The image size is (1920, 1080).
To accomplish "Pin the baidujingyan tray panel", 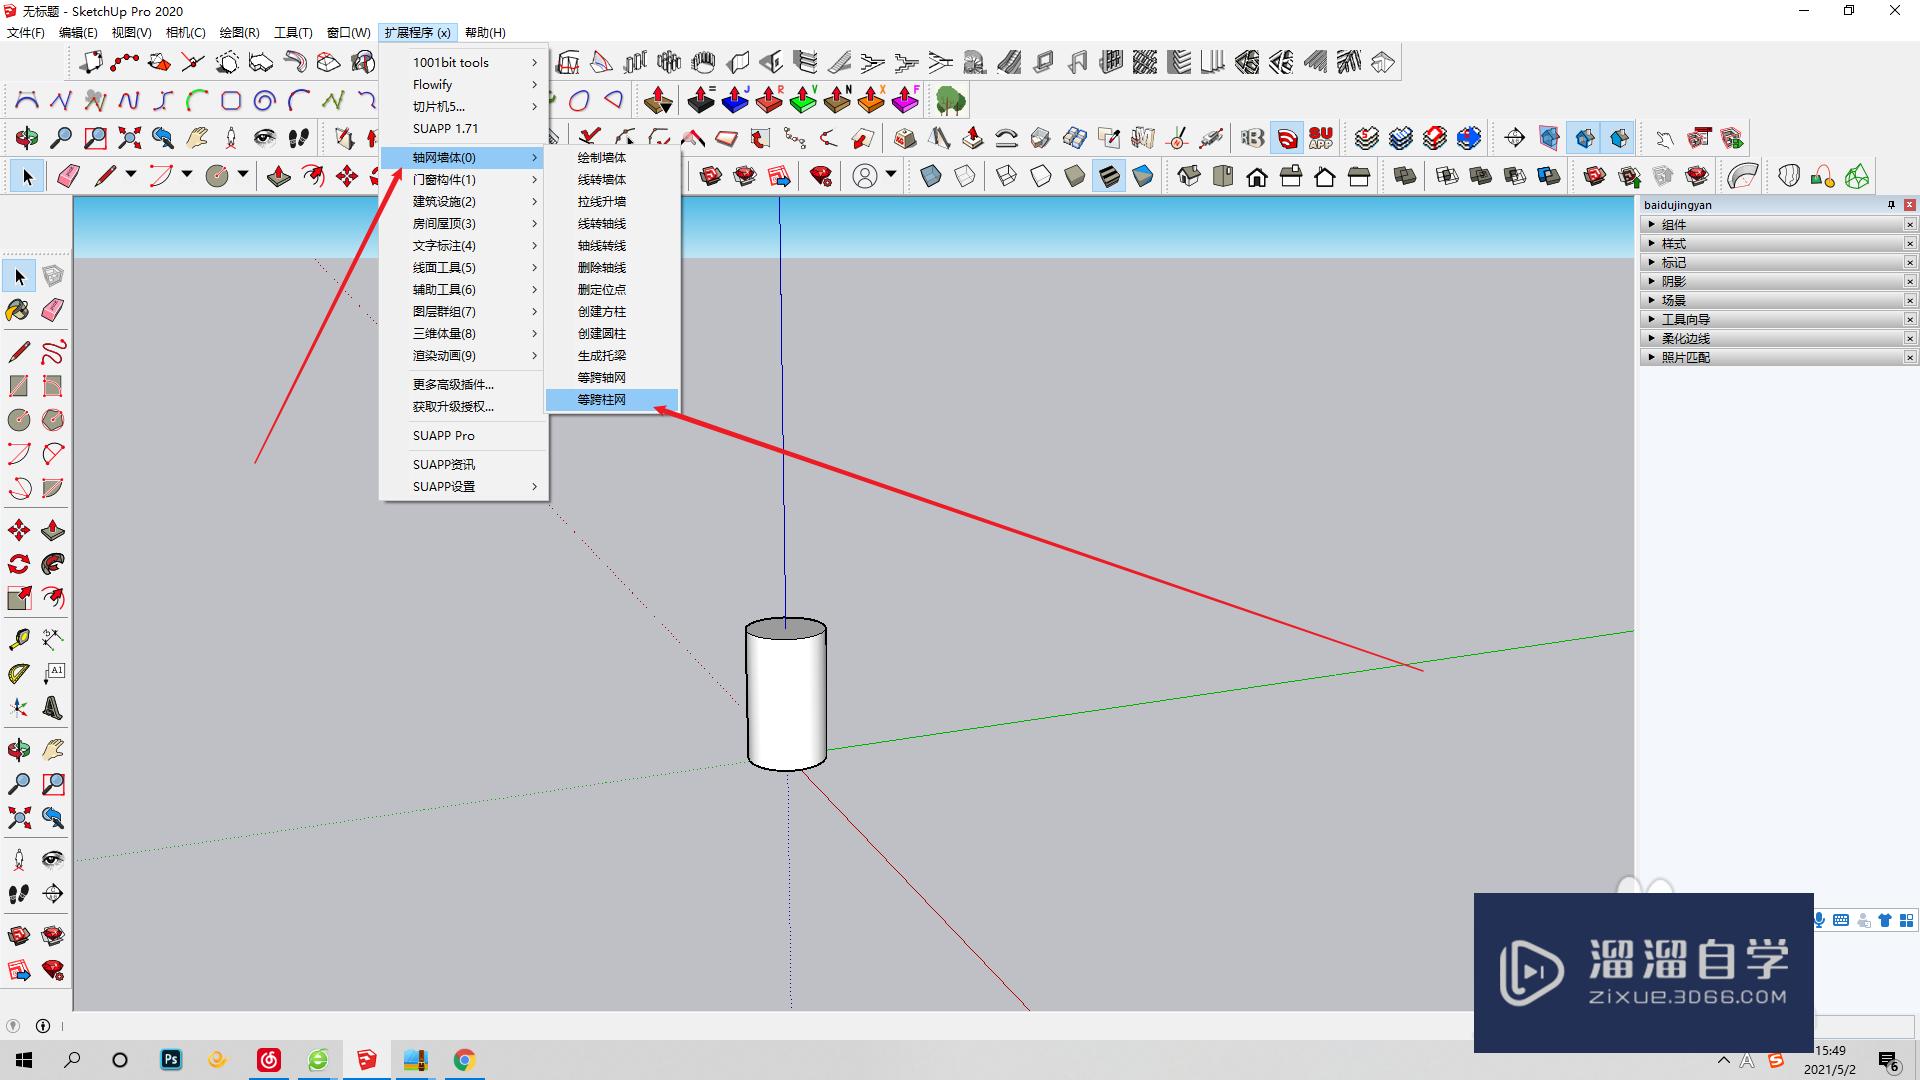I will [x=1891, y=205].
